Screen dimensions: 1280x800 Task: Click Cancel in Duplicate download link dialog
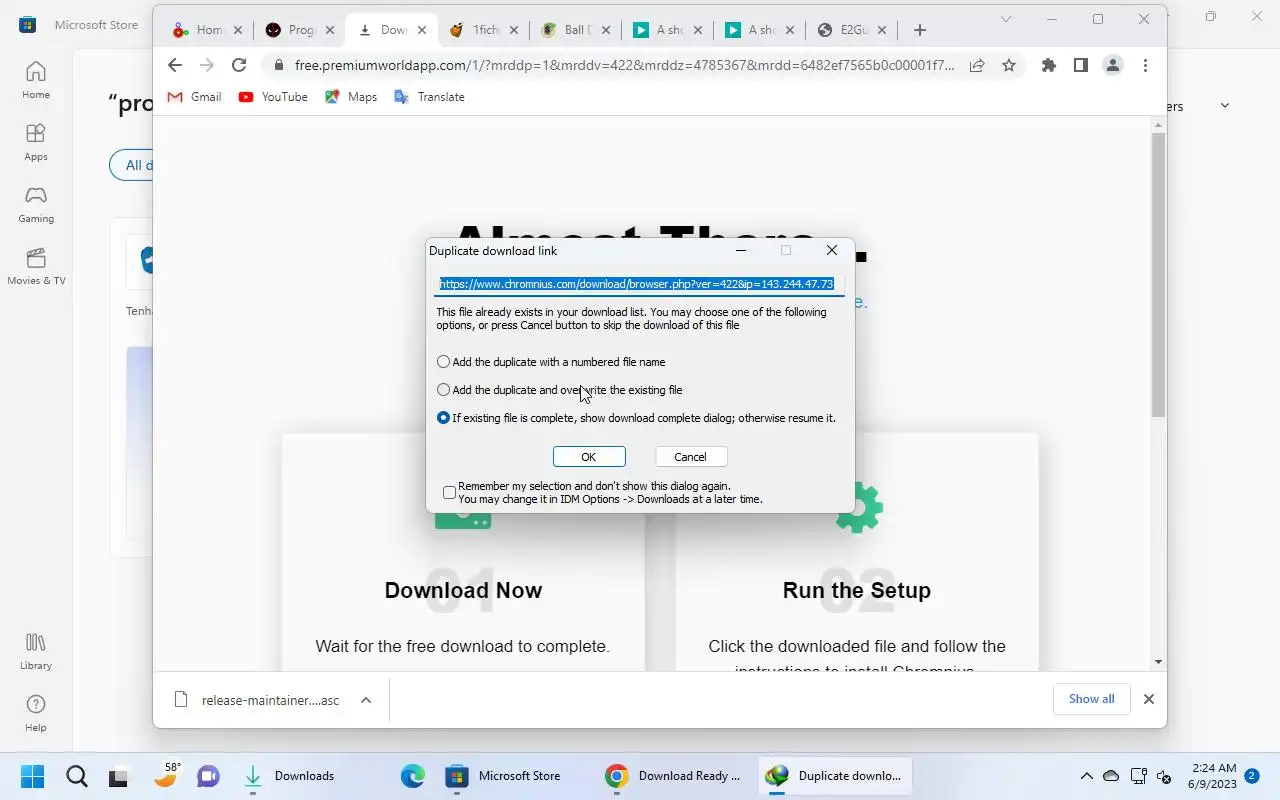pos(690,457)
